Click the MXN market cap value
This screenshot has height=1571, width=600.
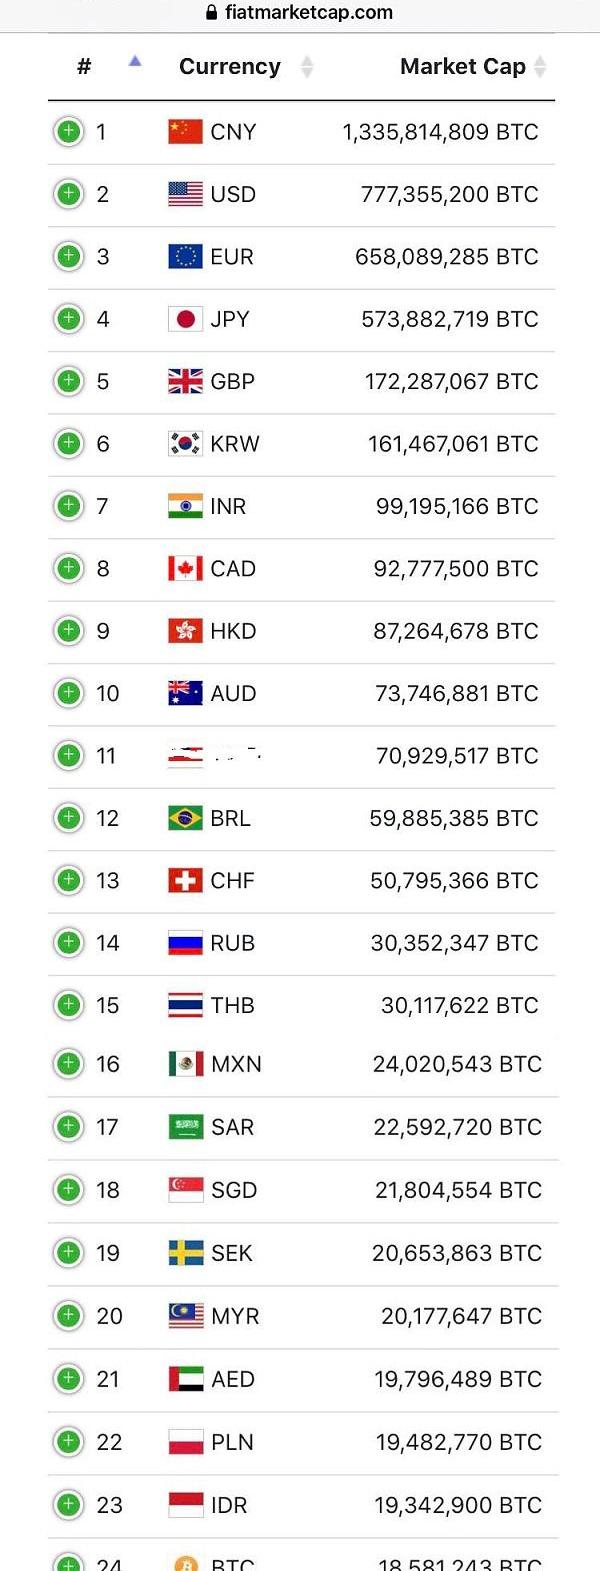pos(457,1064)
